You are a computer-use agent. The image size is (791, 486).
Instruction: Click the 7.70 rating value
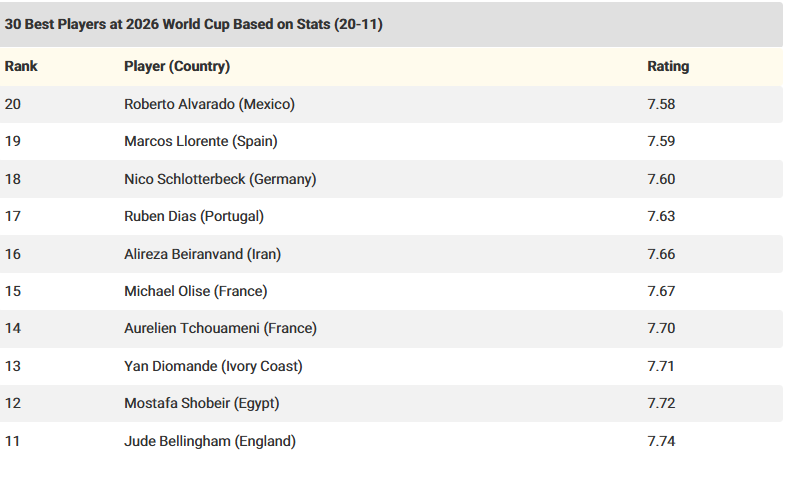coord(661,329)
